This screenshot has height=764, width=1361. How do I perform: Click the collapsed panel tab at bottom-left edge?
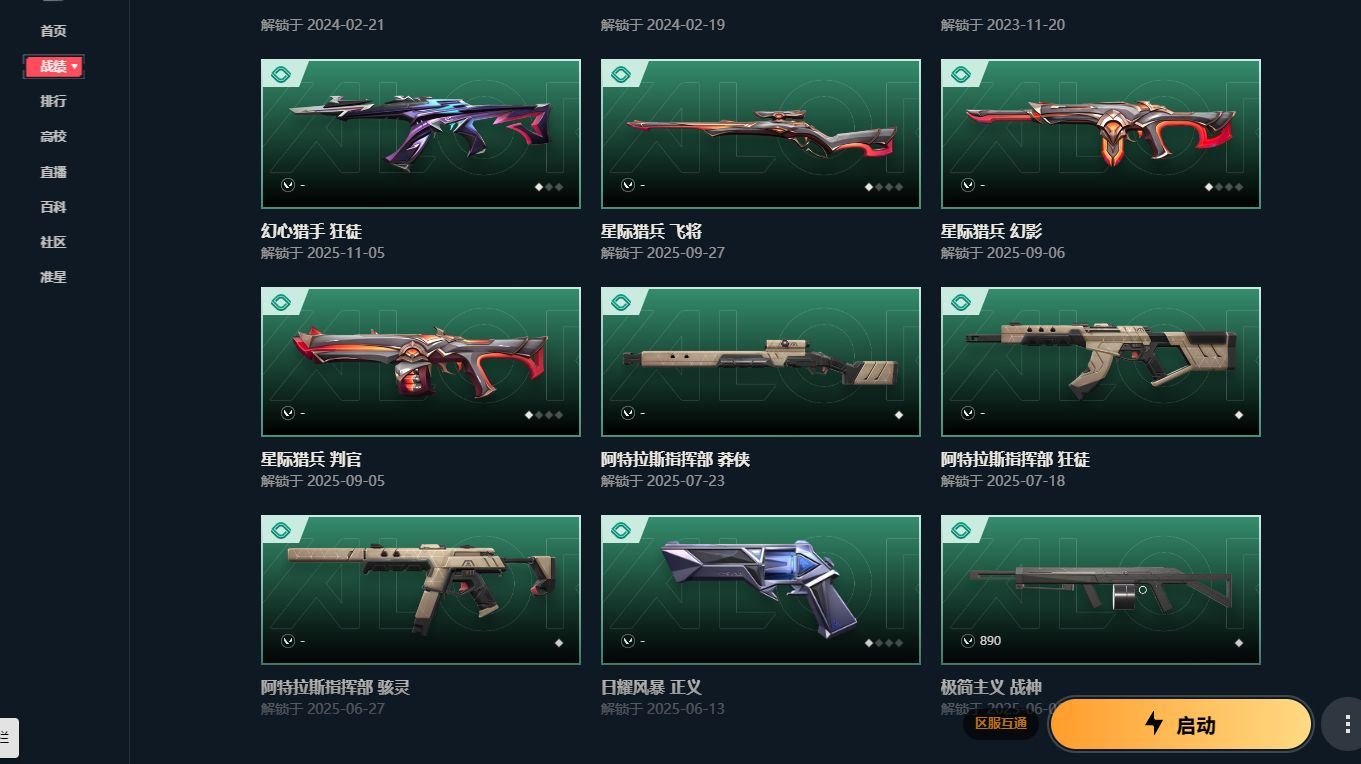click(x=8, y=737)
